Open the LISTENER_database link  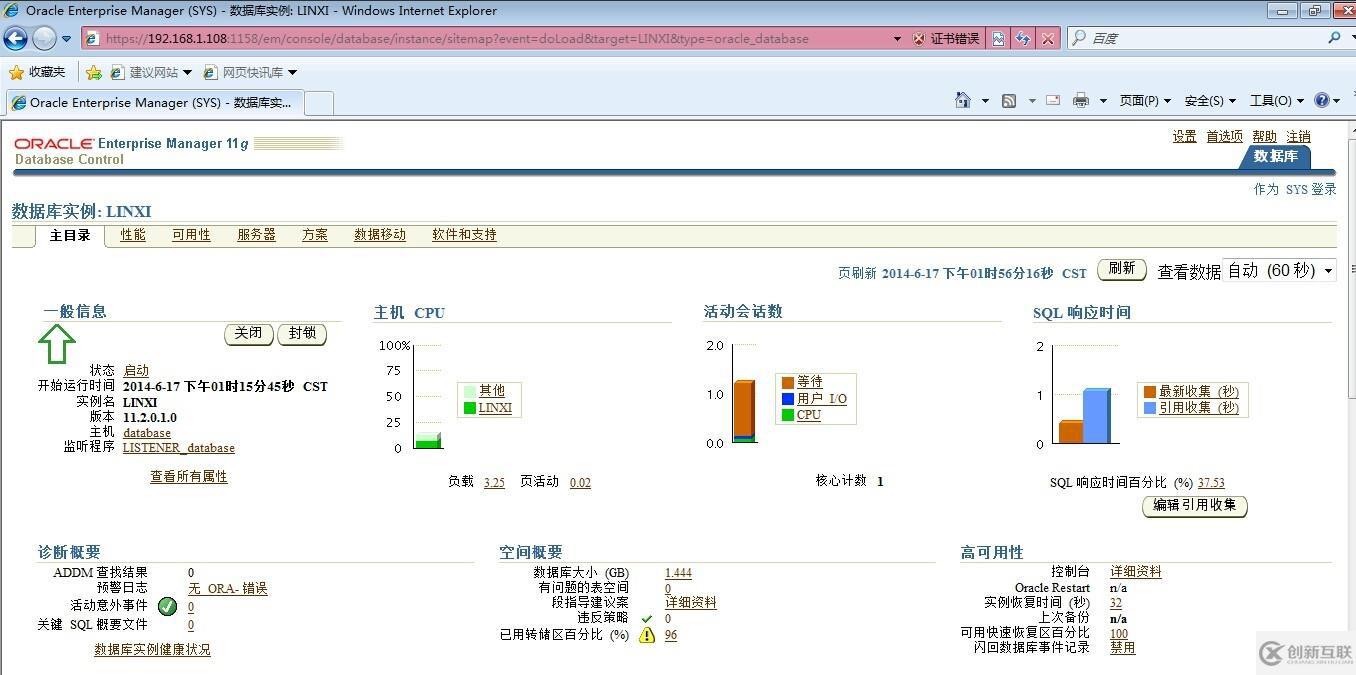coord(178,448)
